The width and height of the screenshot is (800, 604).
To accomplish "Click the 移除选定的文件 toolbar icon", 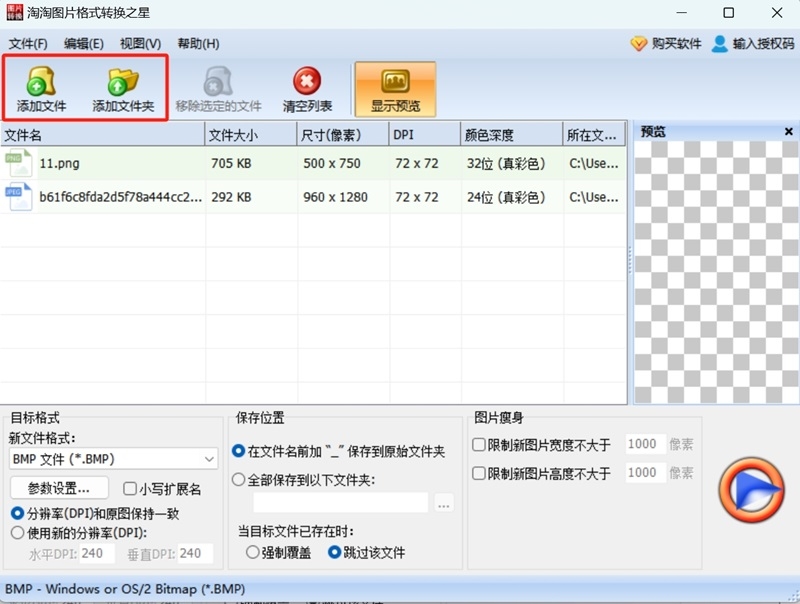I will pyautogui.click(x=218, y=81).
